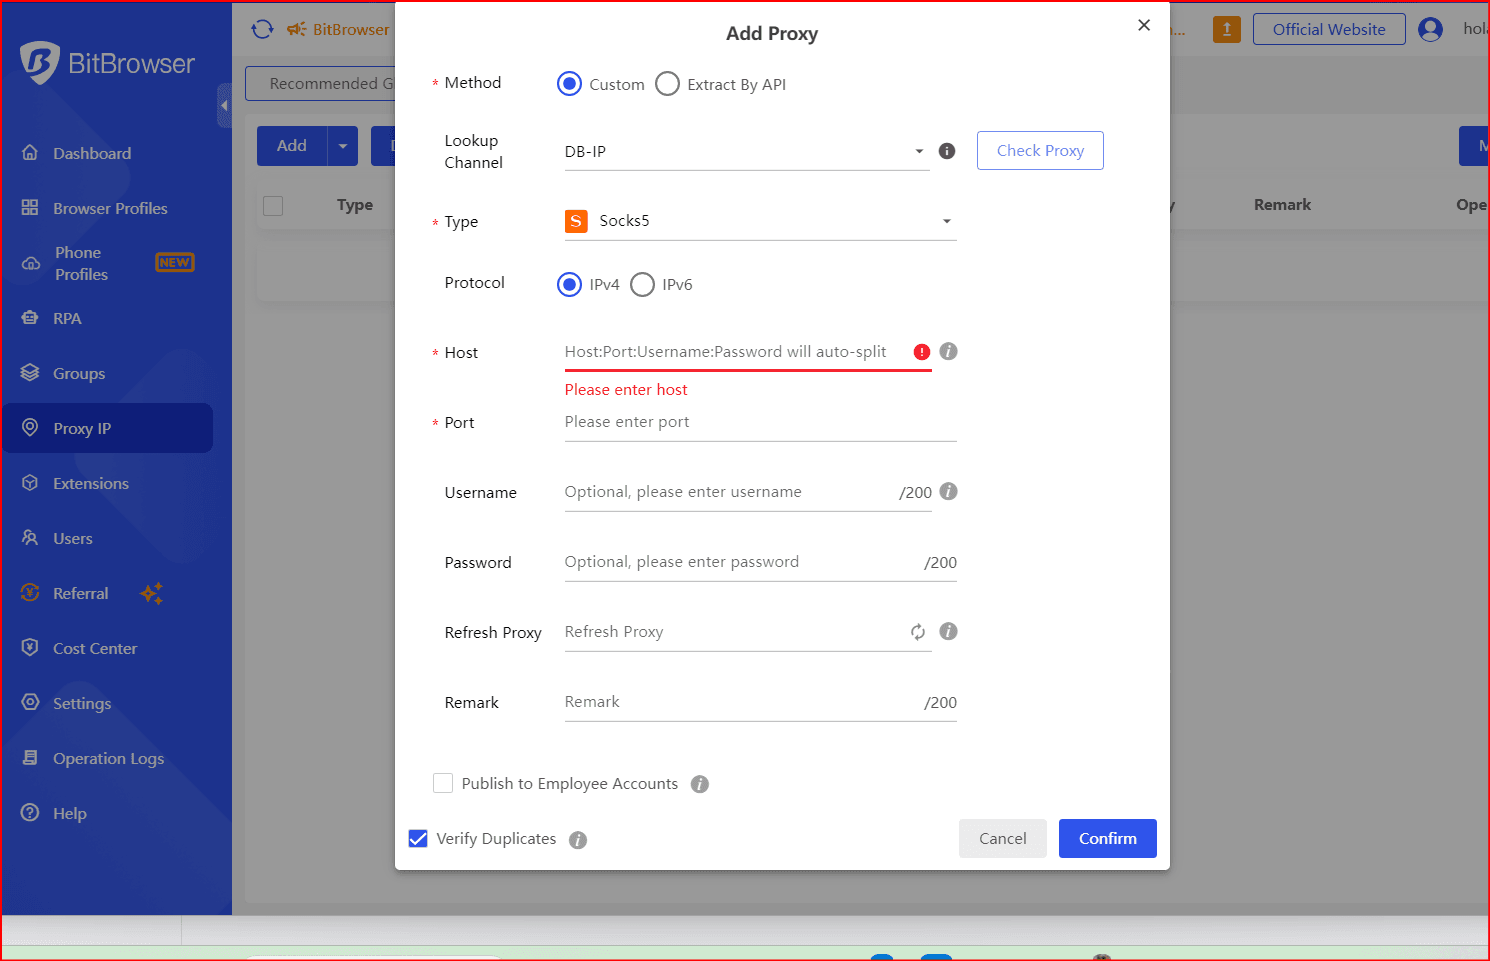
Task: Open the Lookup Channel DB-IP dropdown
Action: tap(746, 152)
